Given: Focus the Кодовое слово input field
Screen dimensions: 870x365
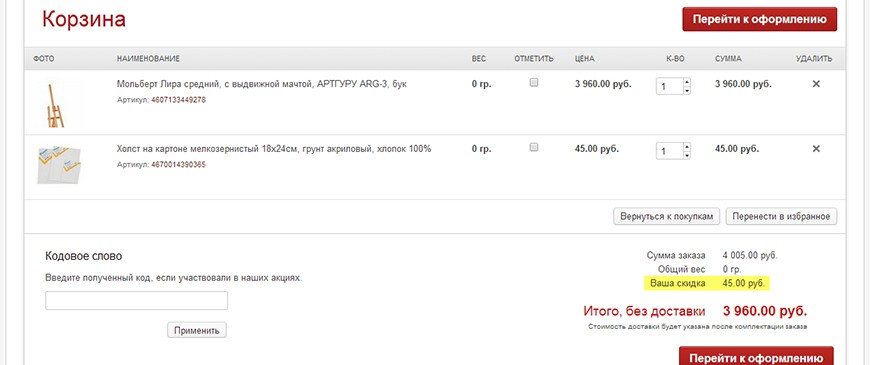Looking at the screenshot, I should tap(136, 301).
